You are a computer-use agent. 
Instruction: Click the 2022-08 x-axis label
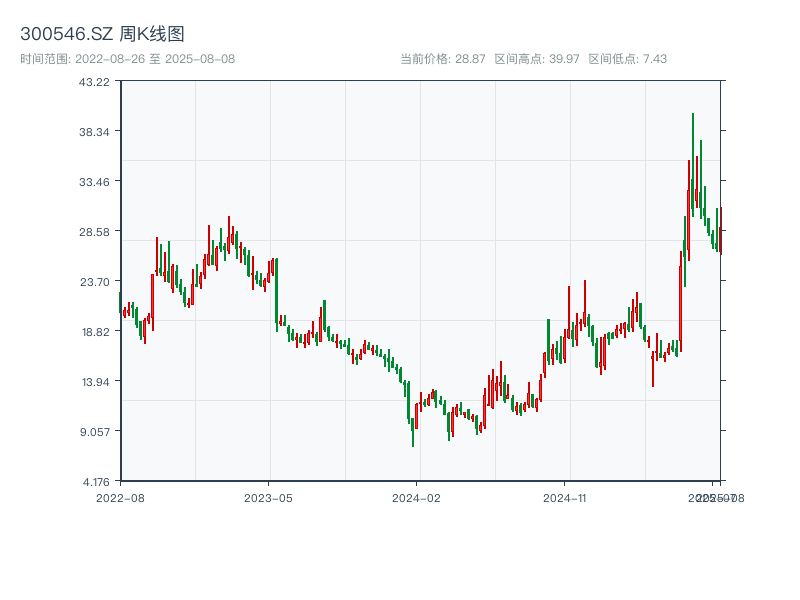point(120,498)
